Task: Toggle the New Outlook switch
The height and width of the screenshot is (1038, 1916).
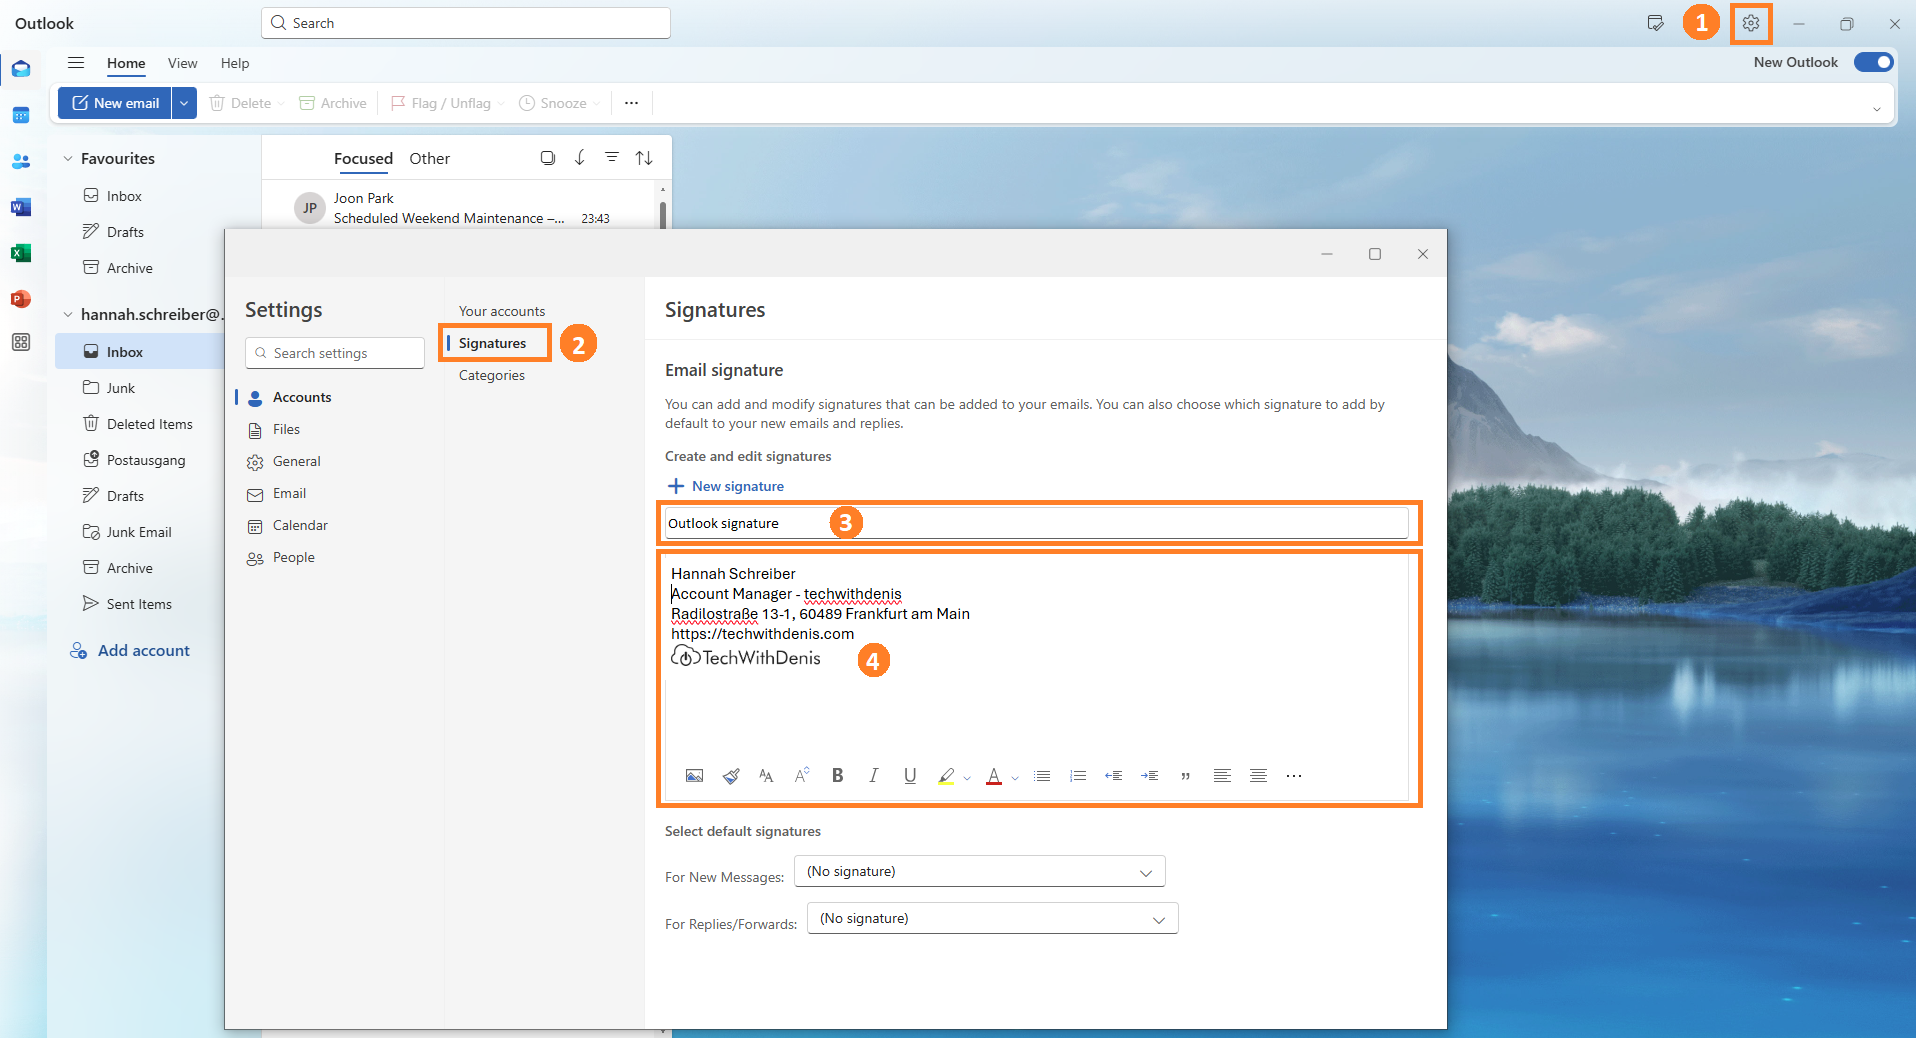Action: [1873, 62]
